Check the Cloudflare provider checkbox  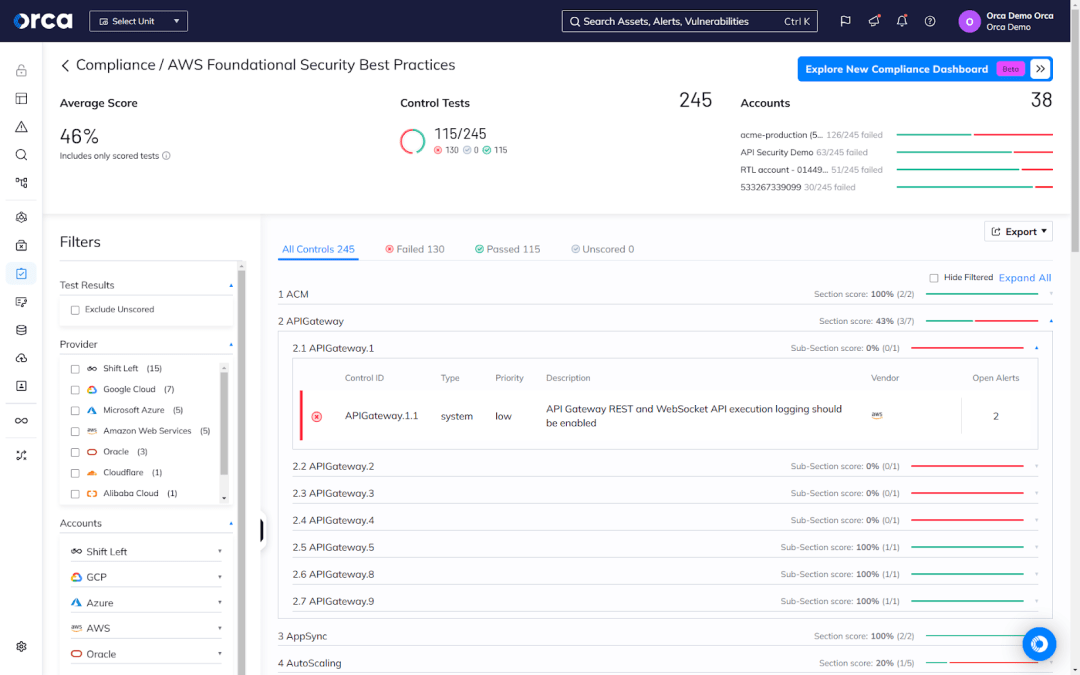click(75, 473)
